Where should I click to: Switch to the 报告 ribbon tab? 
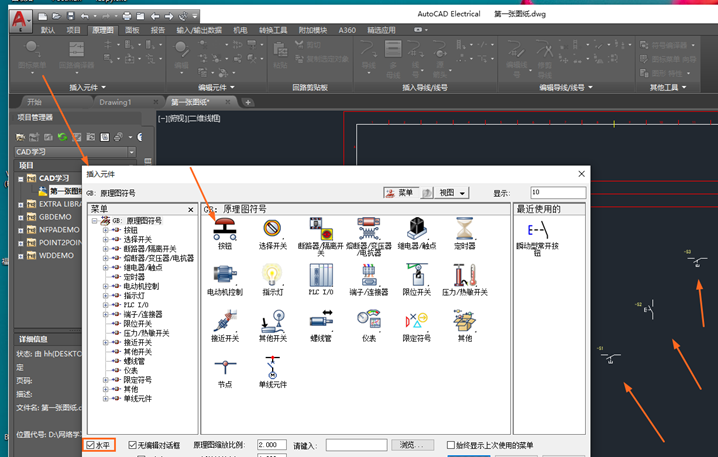click(158, 30)
